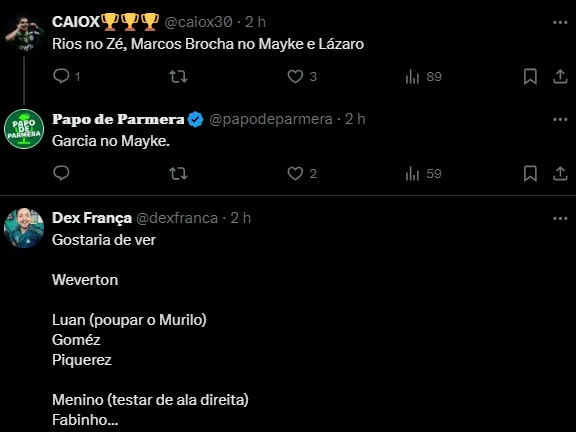View analytics showing 89 views

[423, 77]
